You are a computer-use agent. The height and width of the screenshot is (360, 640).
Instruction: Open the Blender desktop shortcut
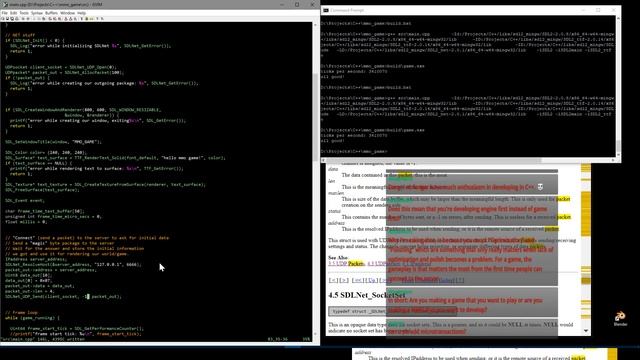coord(620,318)
